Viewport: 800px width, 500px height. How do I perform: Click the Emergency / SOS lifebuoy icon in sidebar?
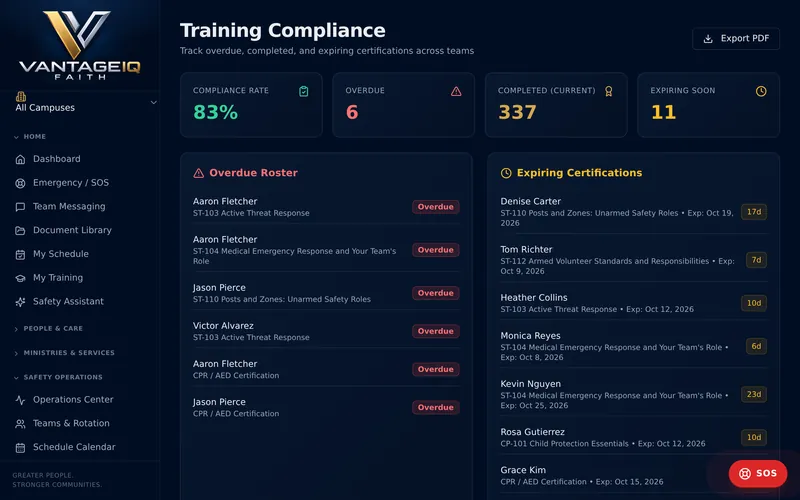(x=20, y=183)
